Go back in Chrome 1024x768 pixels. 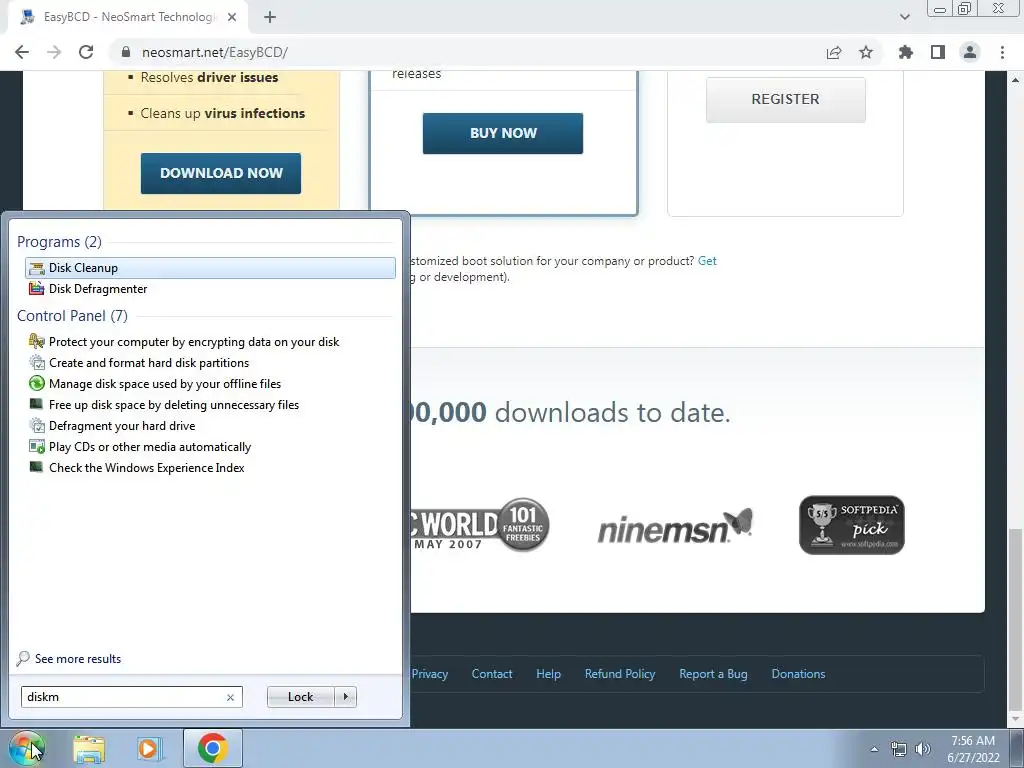[22, 52]
